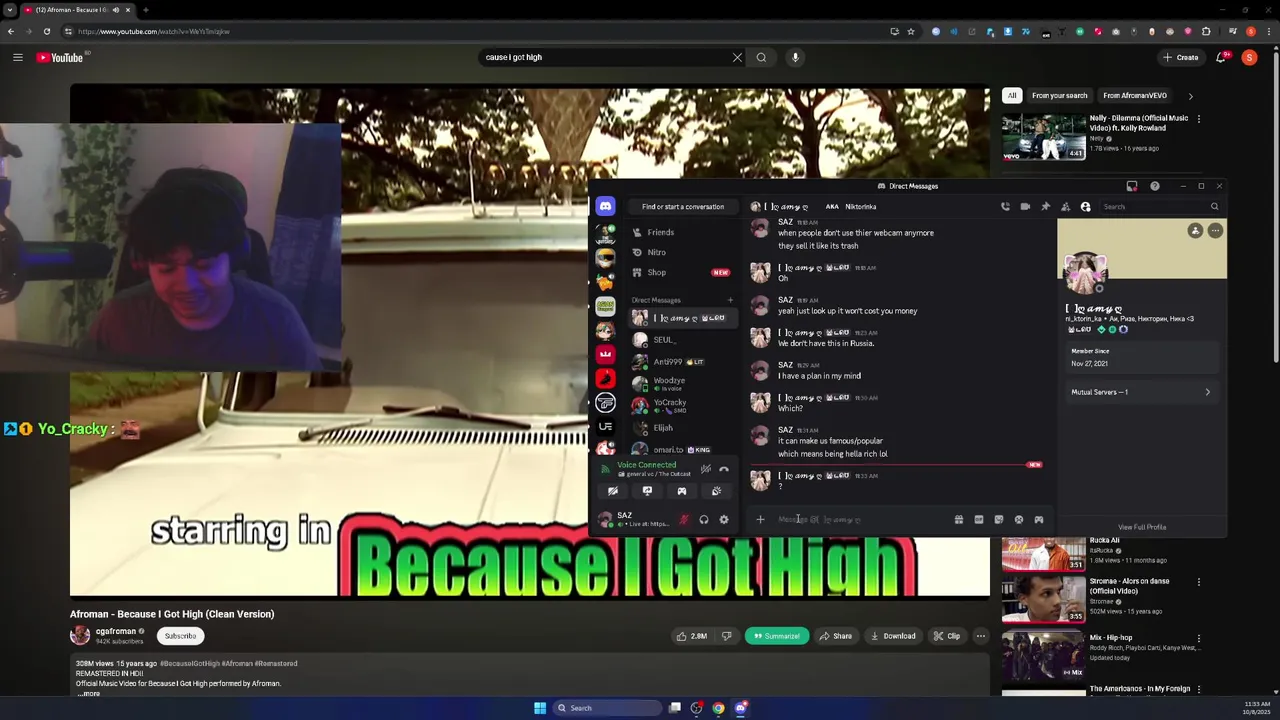Open SEUL_ direct message
The width and height of the screenshot is (1280, 720).
tap(682, 340)
